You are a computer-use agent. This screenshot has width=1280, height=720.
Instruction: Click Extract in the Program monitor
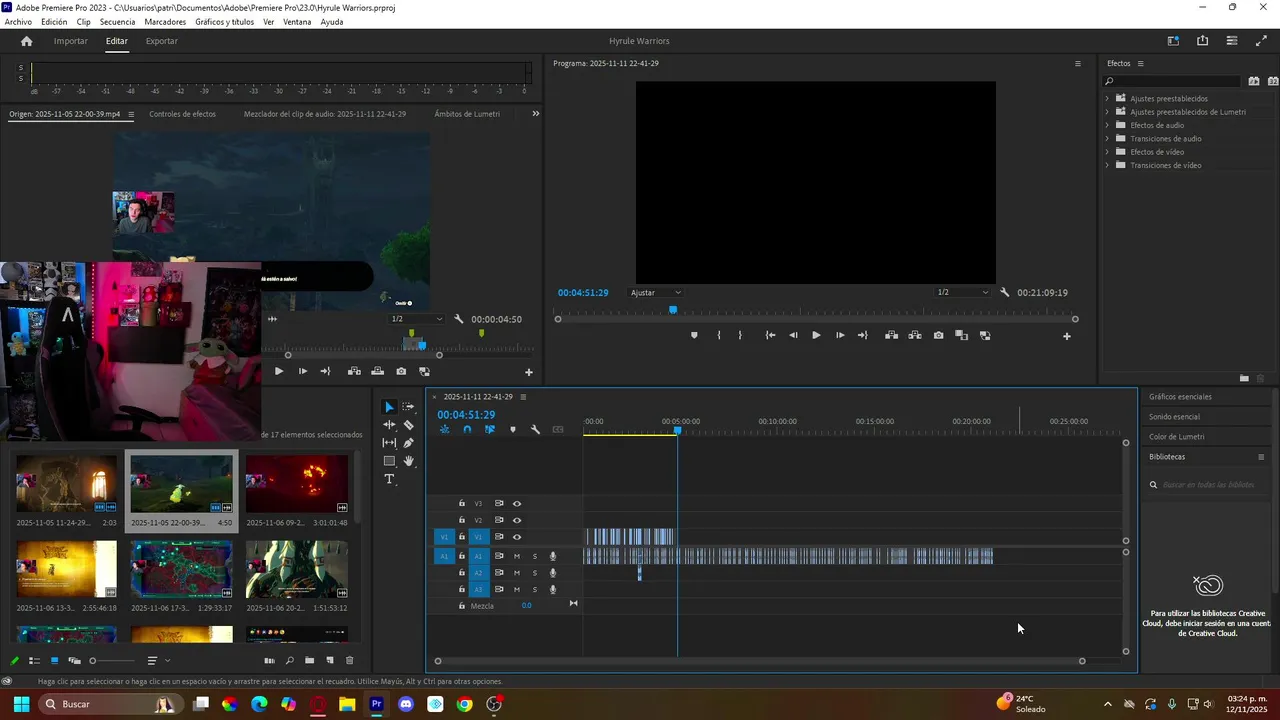[x=915, y=336]
